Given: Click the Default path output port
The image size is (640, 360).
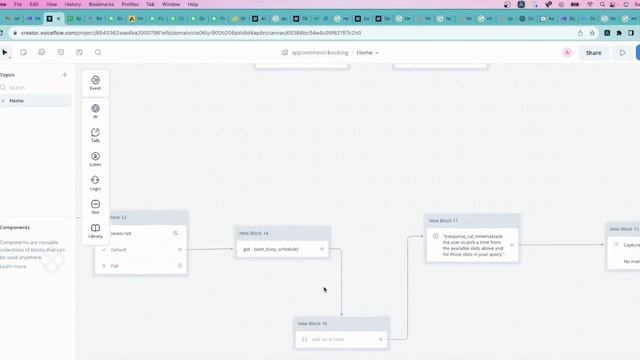Looking at the screenshot, I should coord(180,249).
